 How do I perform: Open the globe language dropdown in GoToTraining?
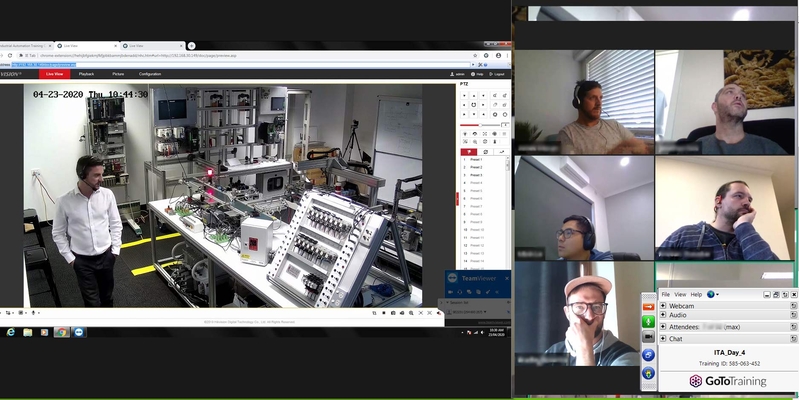coord(713,295)
